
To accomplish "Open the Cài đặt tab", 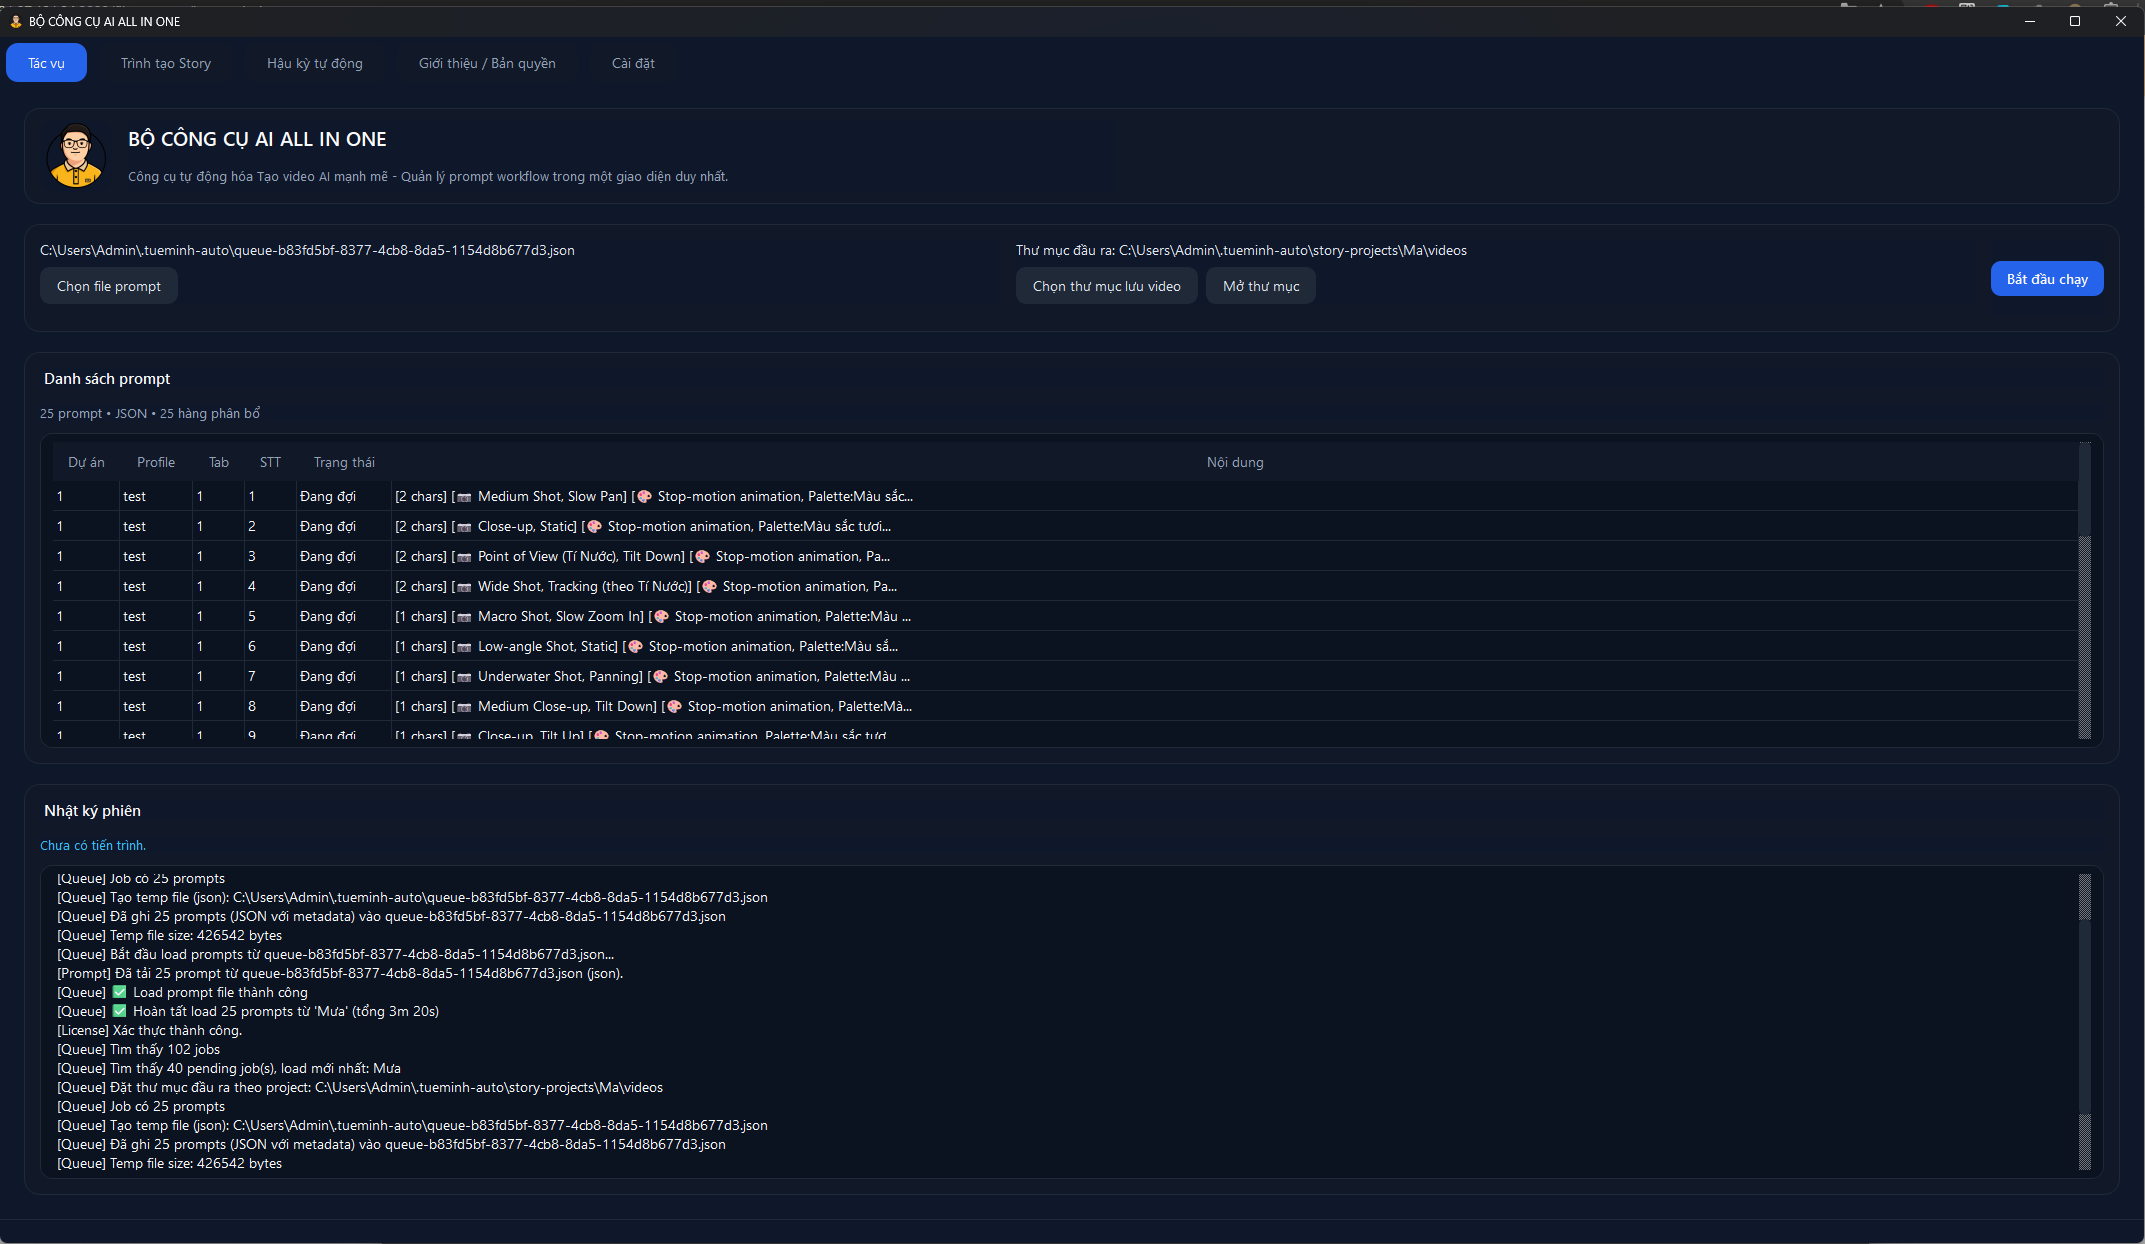I will 633,63.
